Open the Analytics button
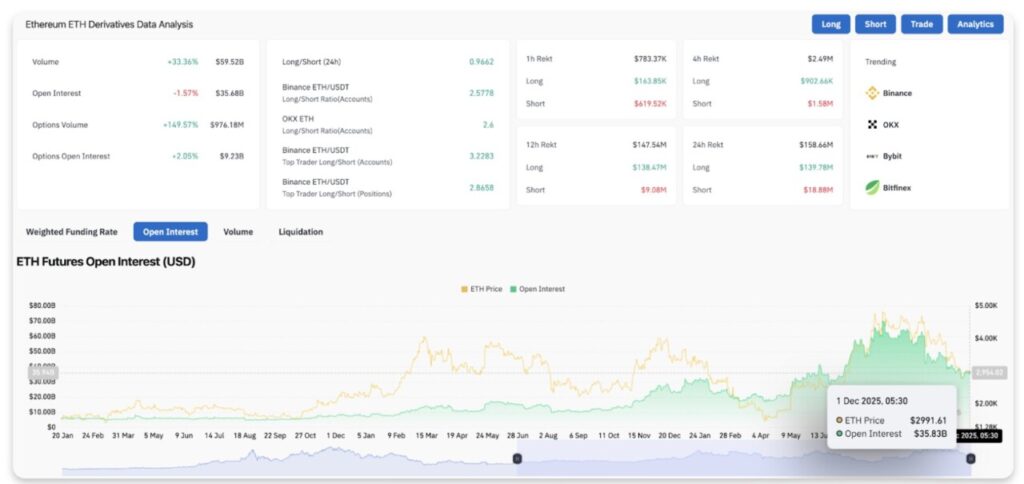Viewport: 1024px width, 484px height. [x=975, y=24]
